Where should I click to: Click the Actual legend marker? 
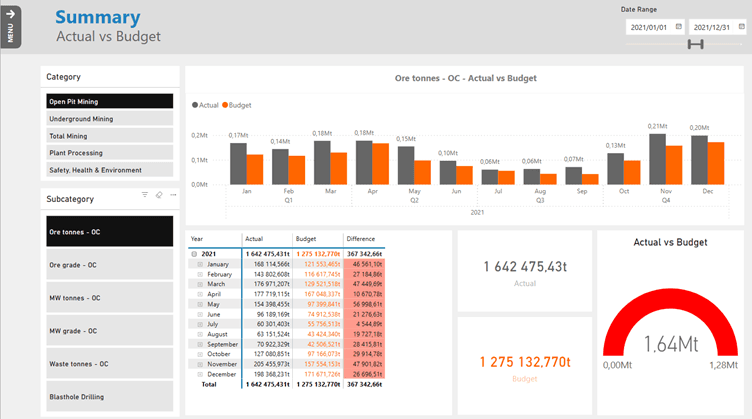[195, 105]
